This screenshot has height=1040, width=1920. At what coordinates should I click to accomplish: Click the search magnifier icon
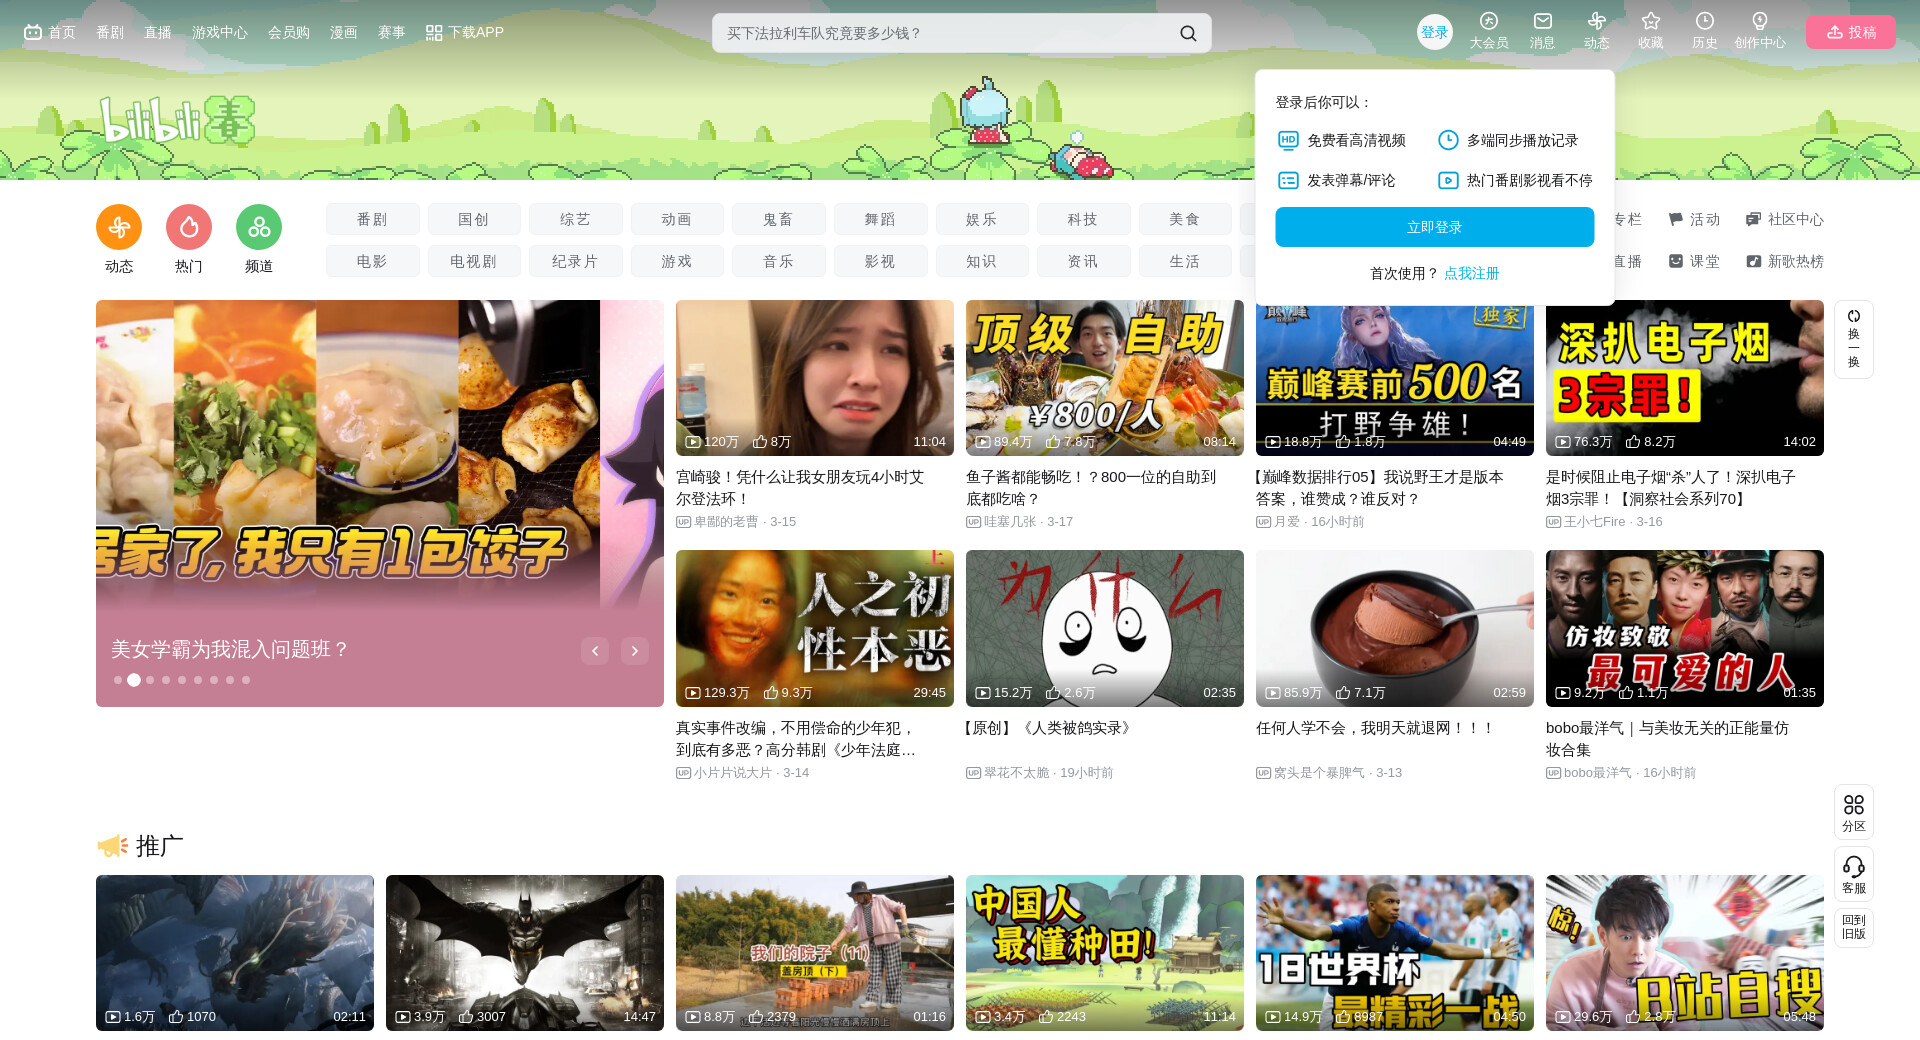[1187, 33]
